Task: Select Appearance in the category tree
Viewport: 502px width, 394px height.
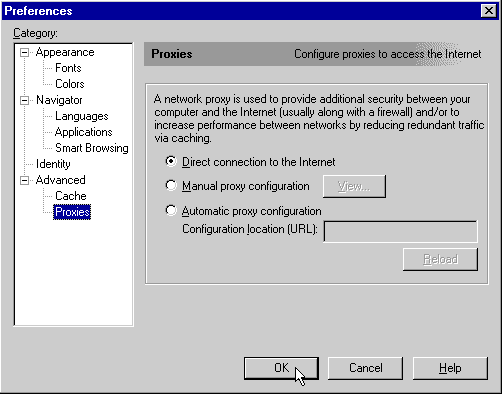Action: click(65, 52)
